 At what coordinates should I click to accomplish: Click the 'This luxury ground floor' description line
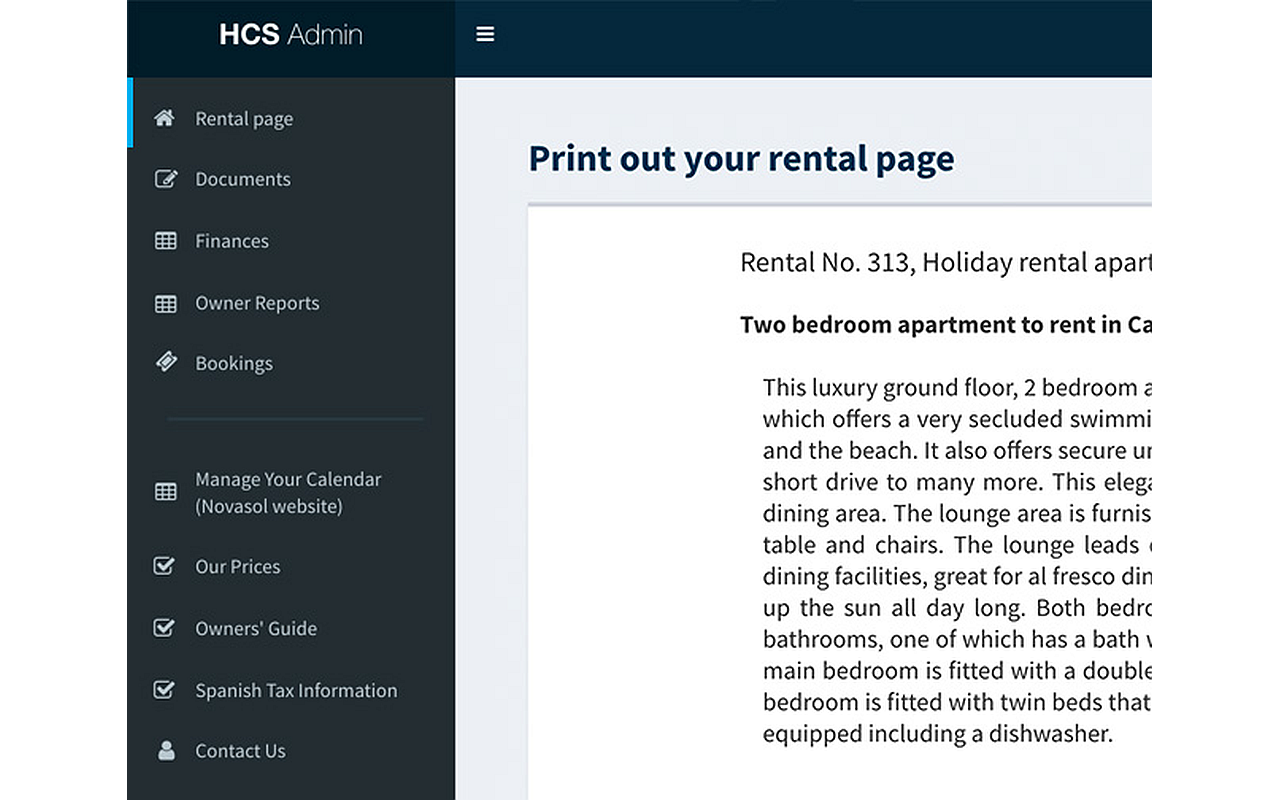click(957, 388)
